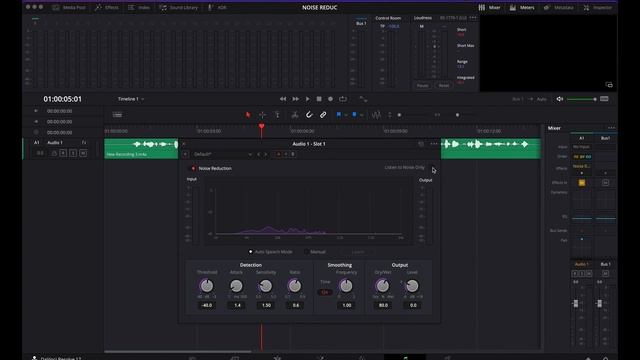Click the Learn button

pos(358,252)
